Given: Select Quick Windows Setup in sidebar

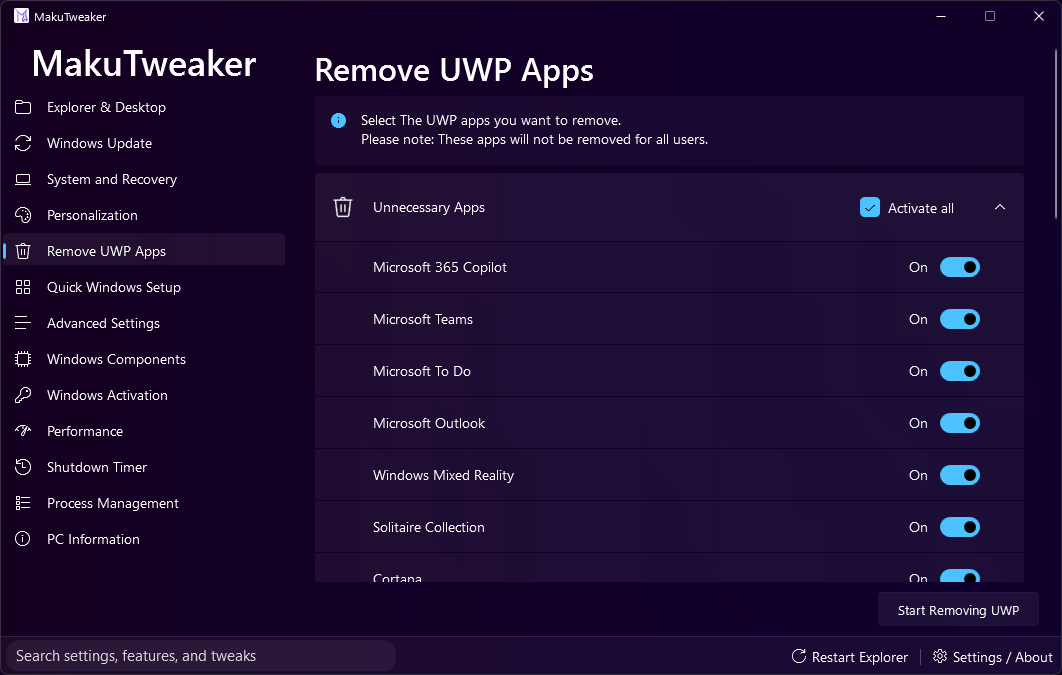Looking at the screenshot, I should pos(144,287).
